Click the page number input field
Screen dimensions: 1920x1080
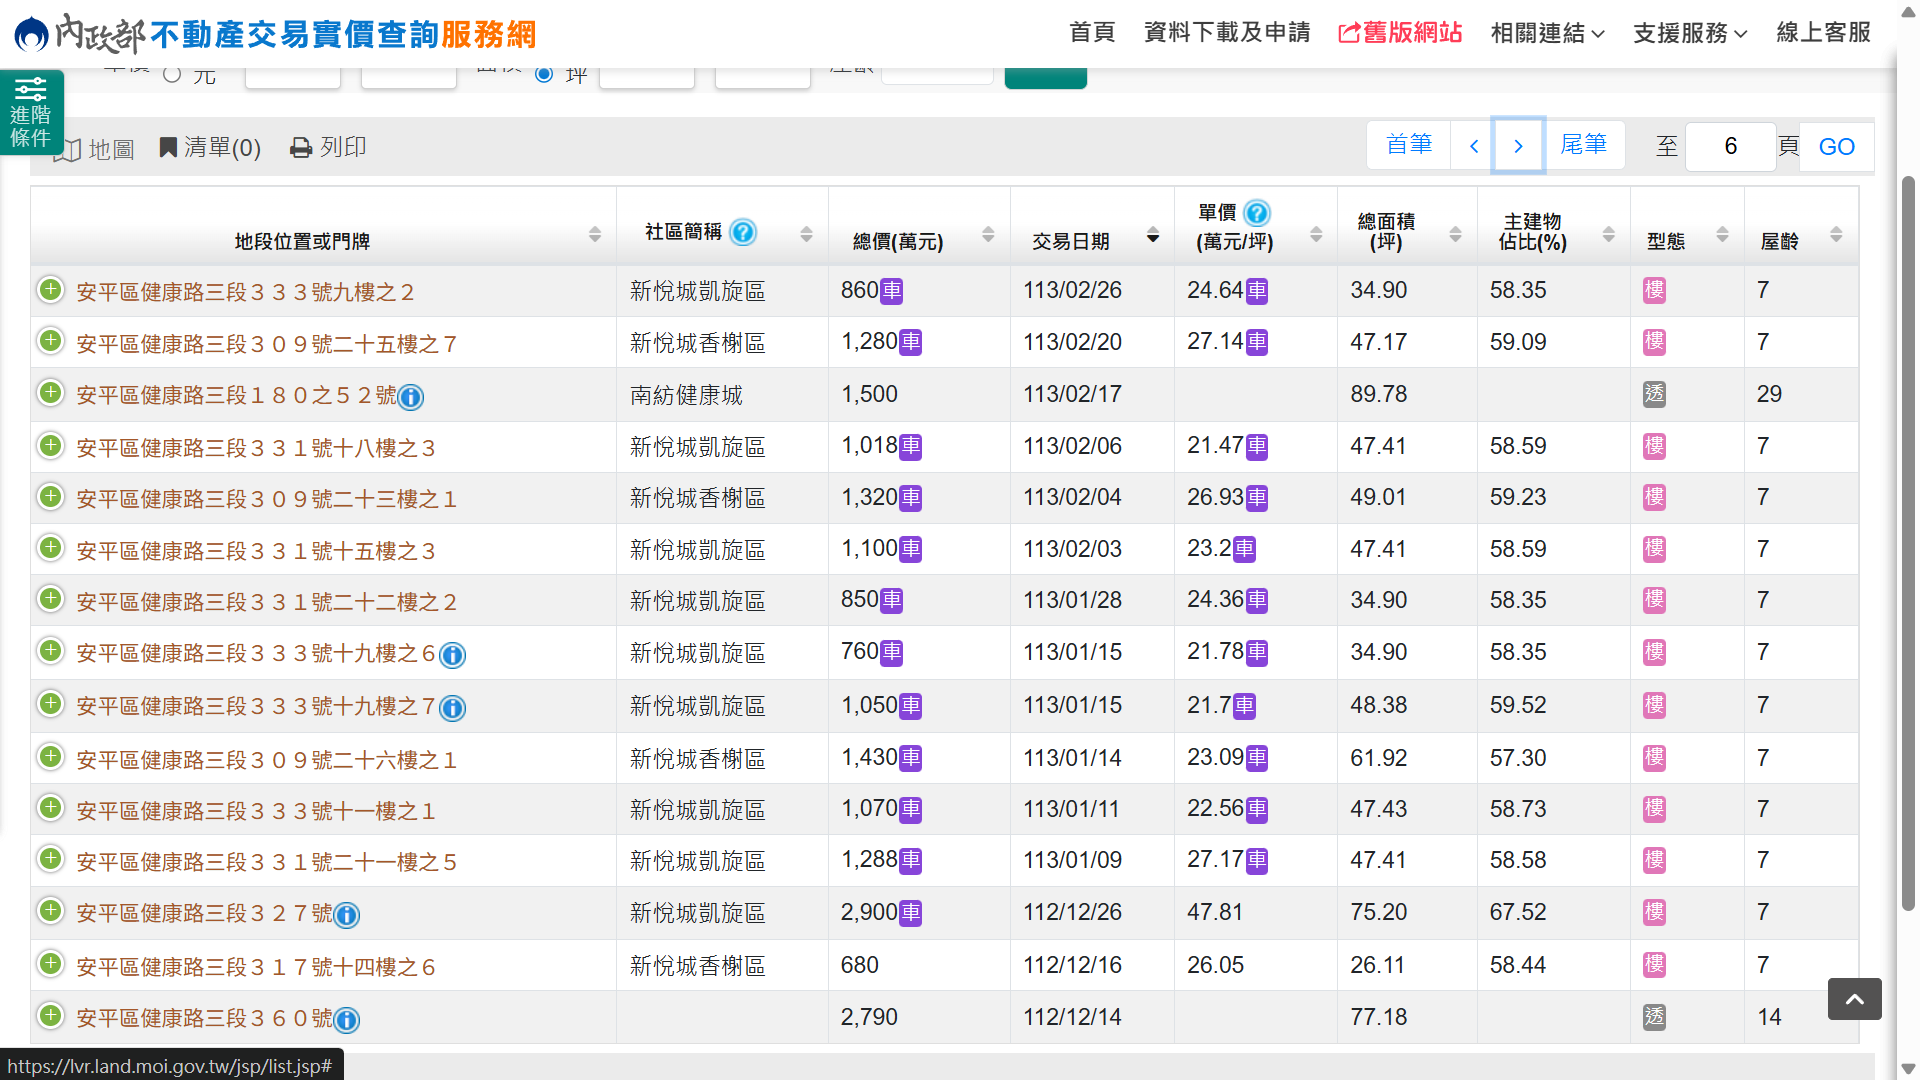tap(1730, 146)
